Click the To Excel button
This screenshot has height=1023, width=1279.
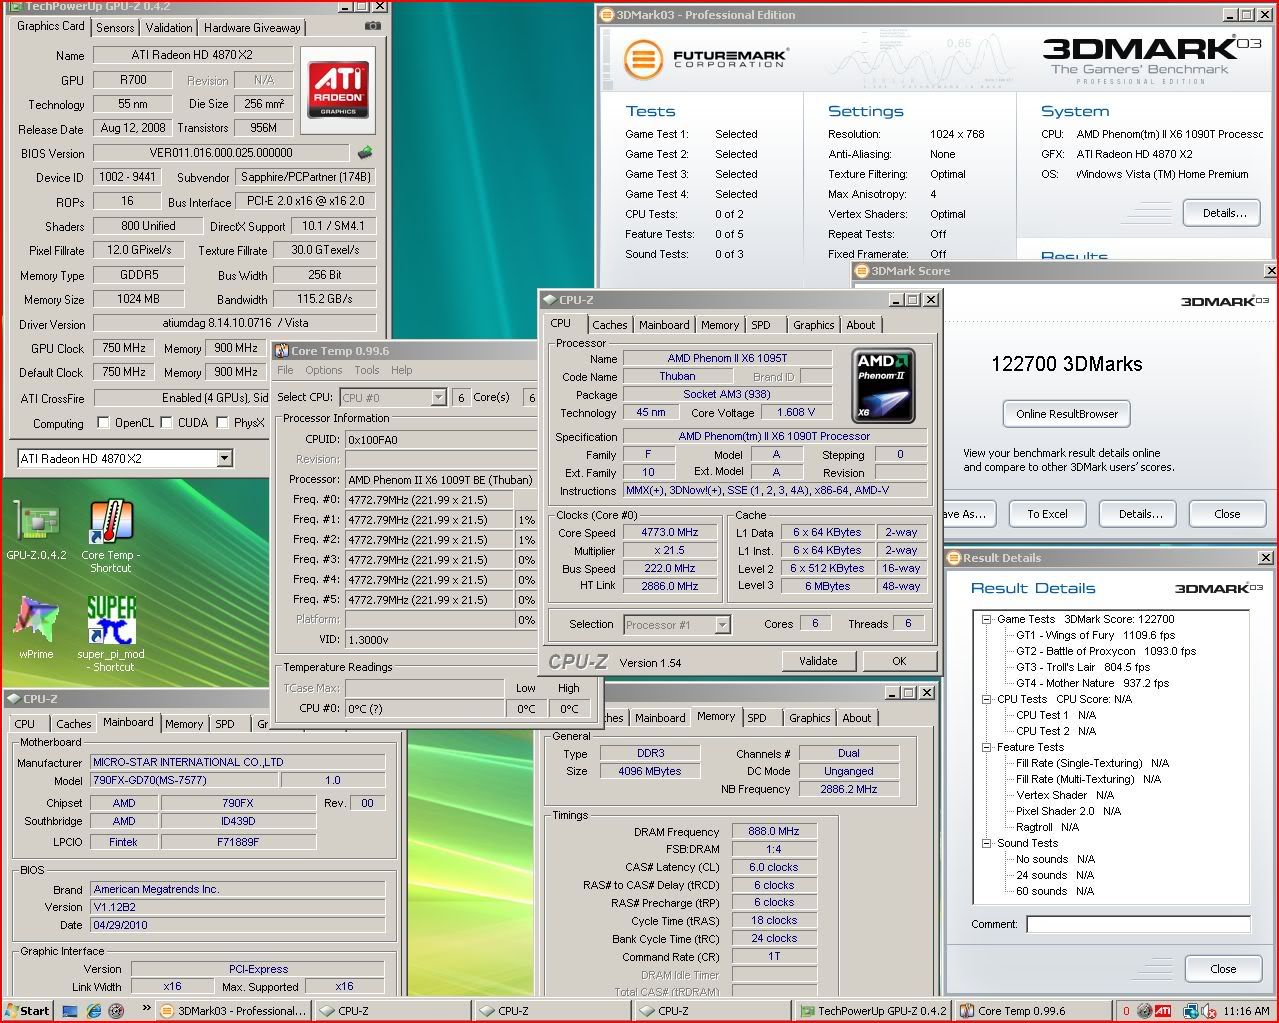coord(1047,514)
